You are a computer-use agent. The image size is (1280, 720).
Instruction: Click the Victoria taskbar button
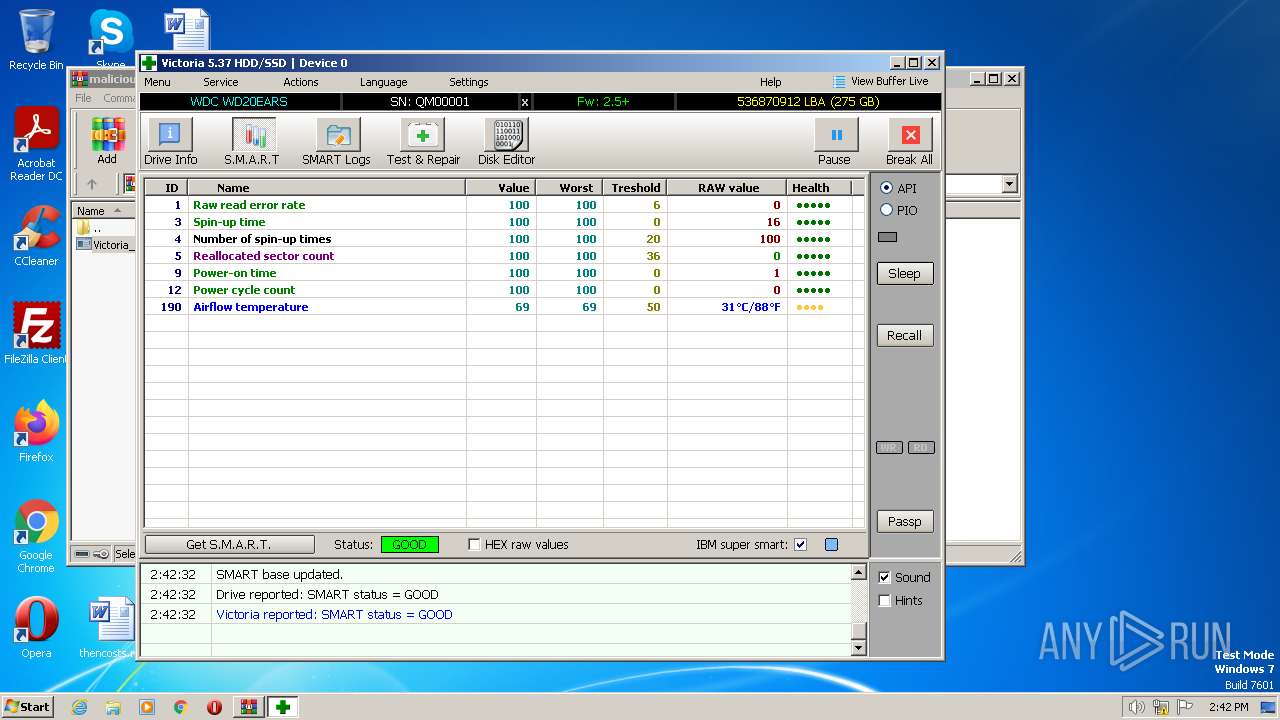click(x=283, y=707)
